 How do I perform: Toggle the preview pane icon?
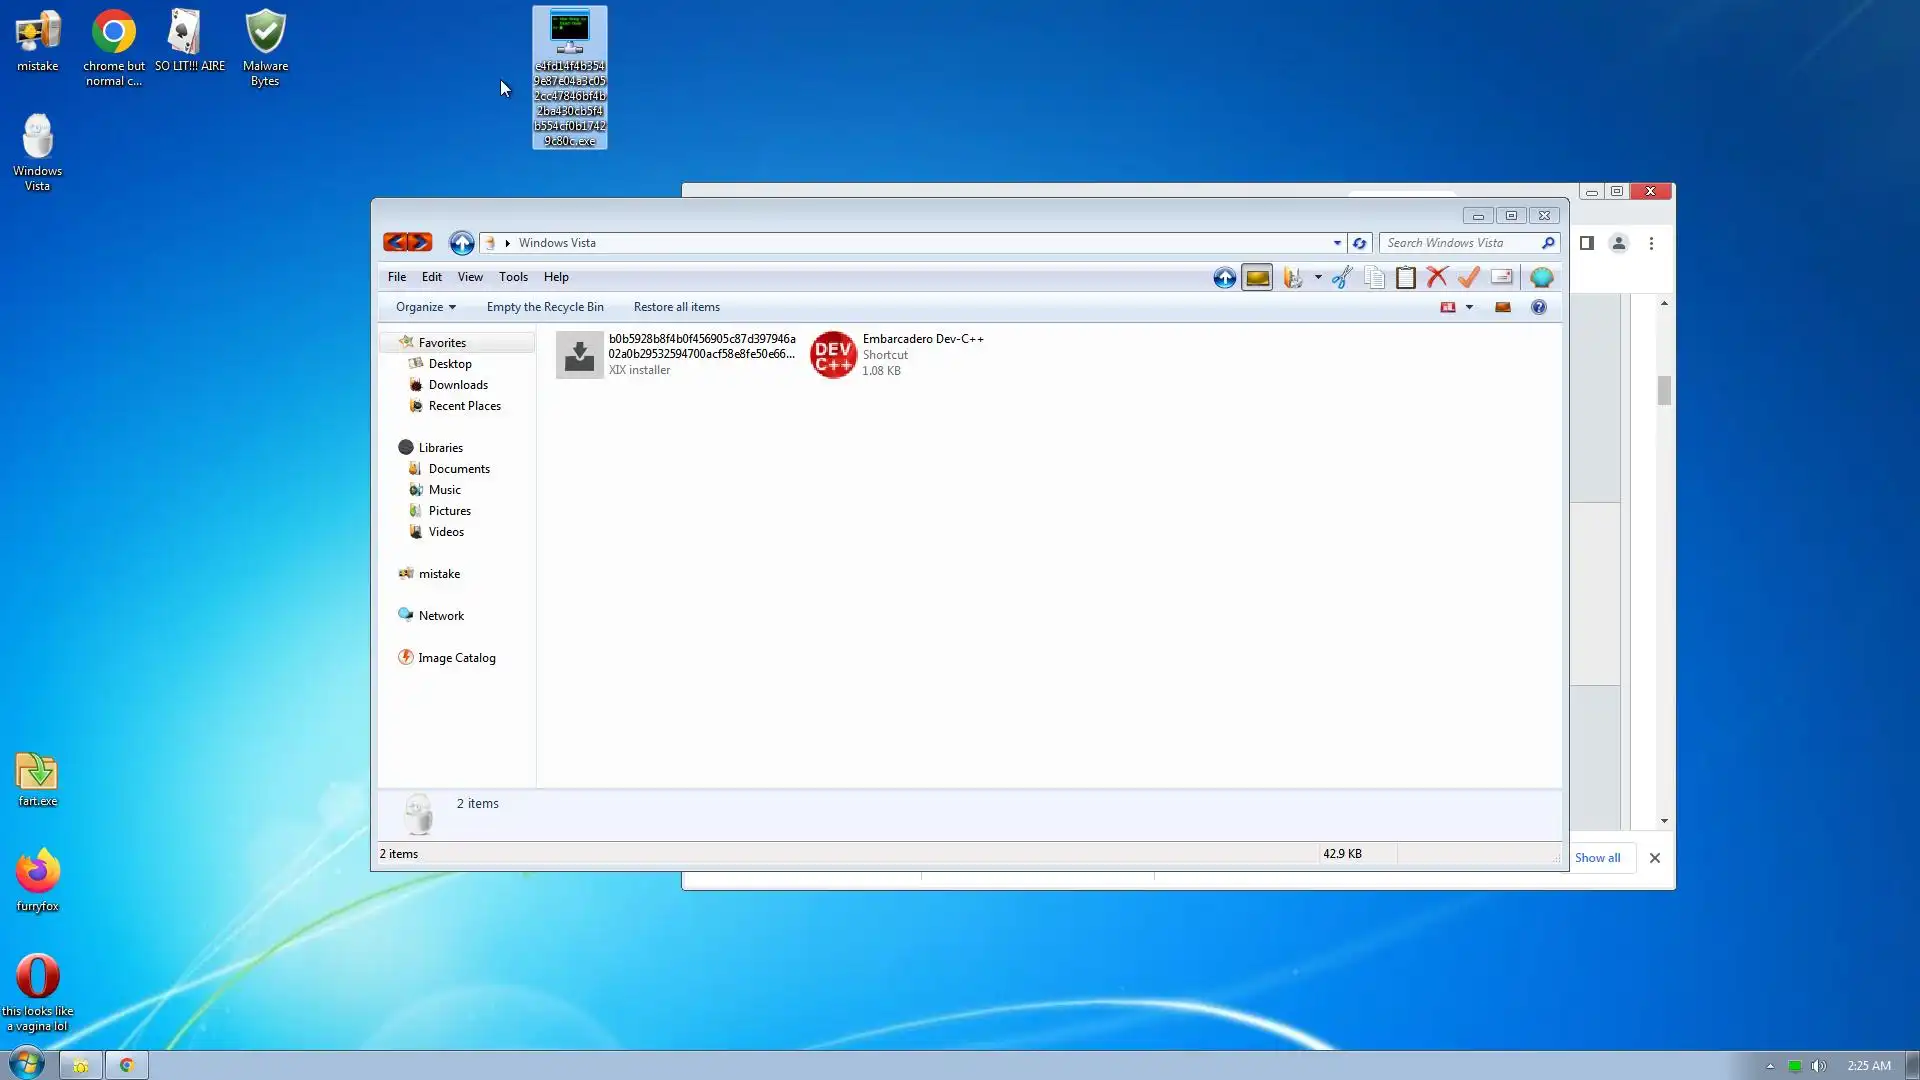[x=1502, y=308]
